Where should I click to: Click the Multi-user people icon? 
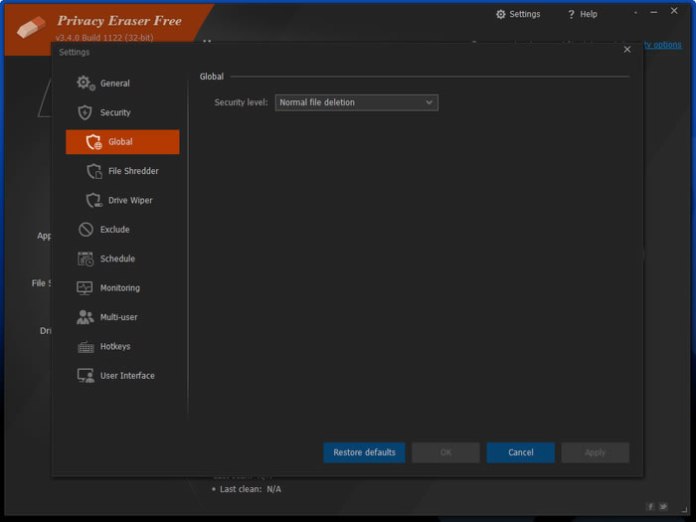[86, 317]
